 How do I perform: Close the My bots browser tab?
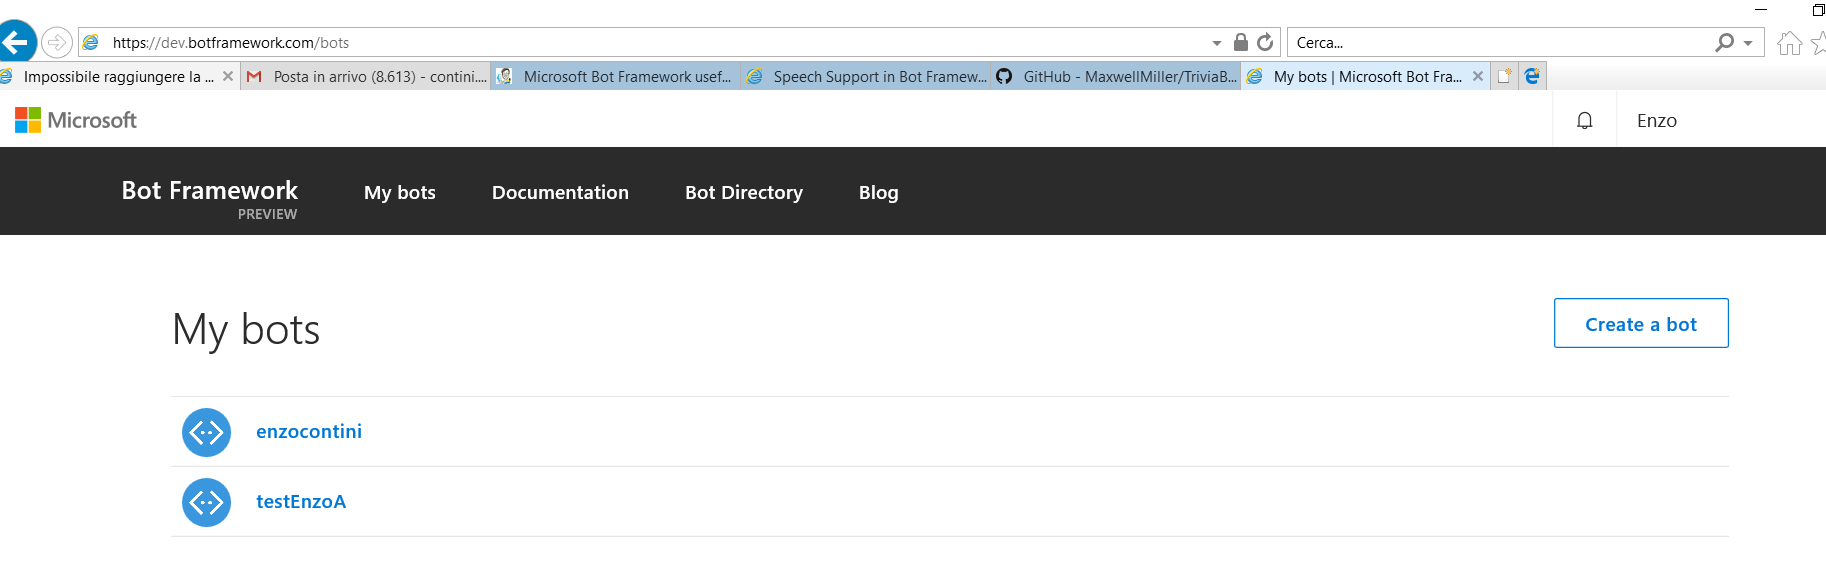coord(1477,76)
